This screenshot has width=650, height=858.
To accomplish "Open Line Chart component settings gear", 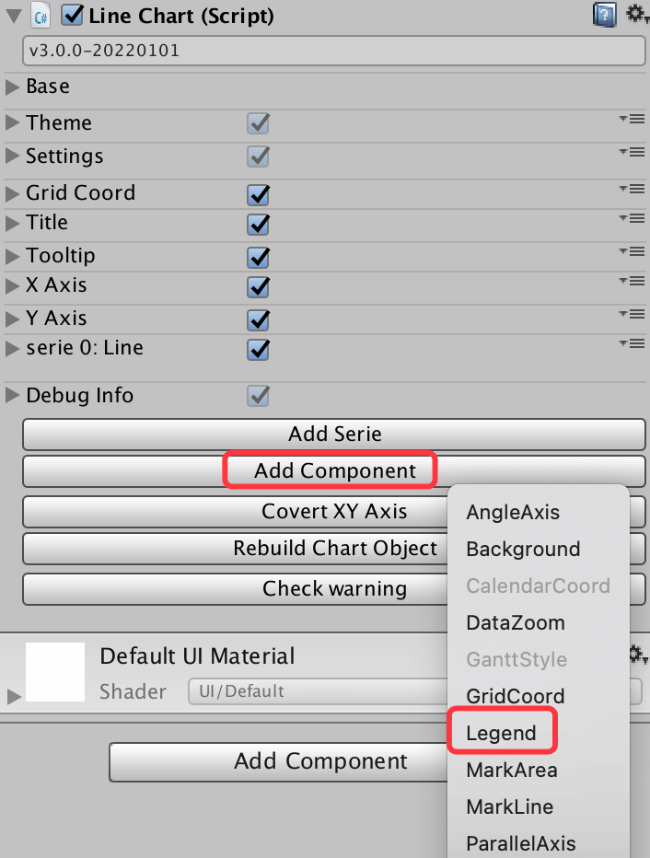I will point(636,14).
